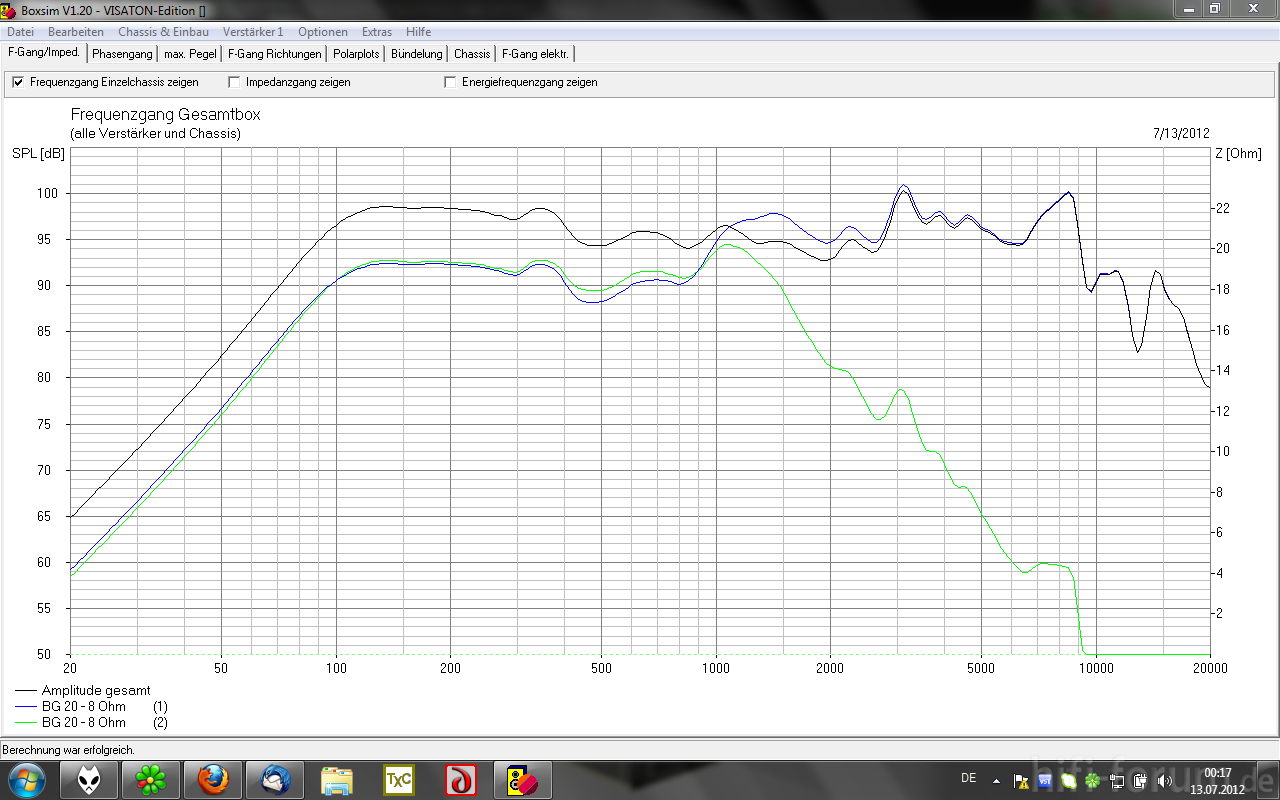Screen dimensions: 1280x800
Task: Enable Impedanzgang zeigen checkbox
Action: [x=235, y=82]
